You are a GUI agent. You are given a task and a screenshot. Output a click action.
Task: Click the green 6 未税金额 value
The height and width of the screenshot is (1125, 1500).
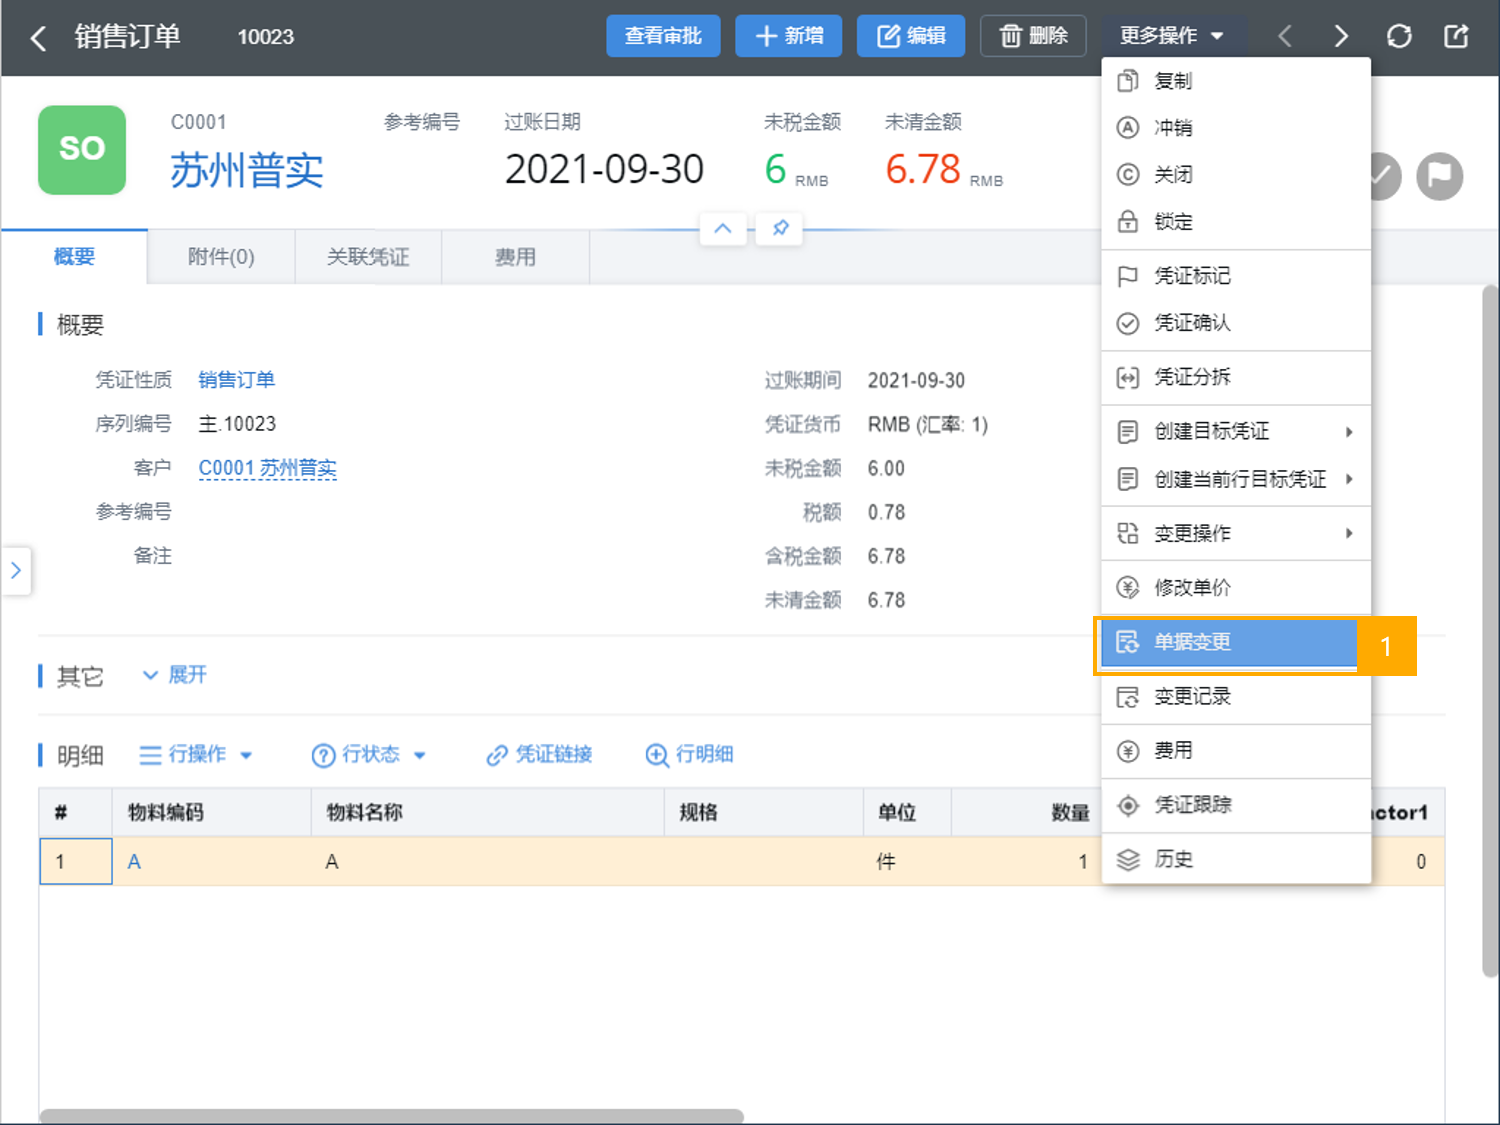point(775,170)
